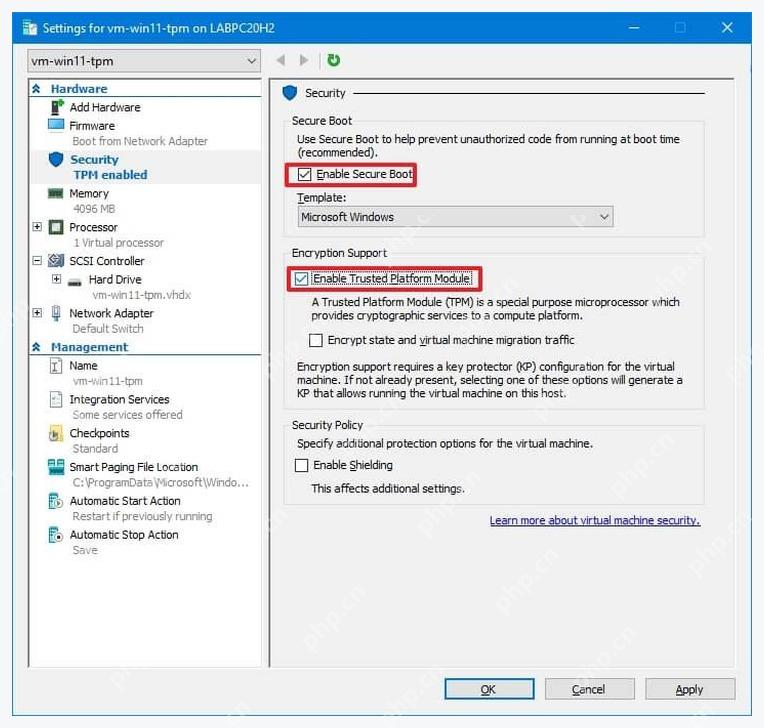Click 'Default Switch' text
The height and width of the screenshot is (728, 764).
point(108,328)
